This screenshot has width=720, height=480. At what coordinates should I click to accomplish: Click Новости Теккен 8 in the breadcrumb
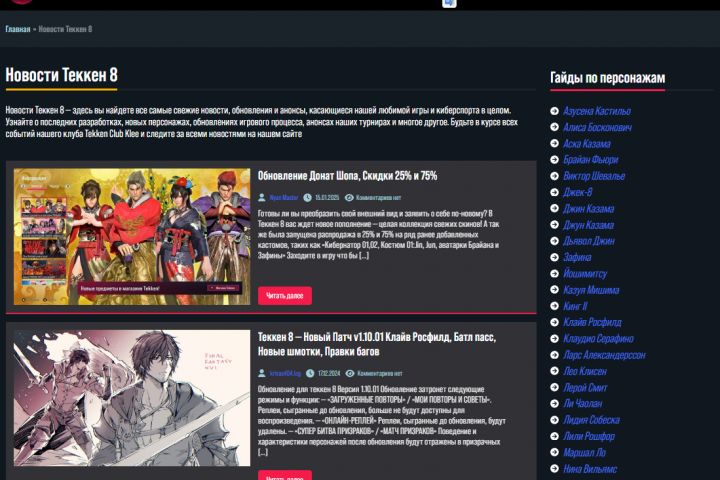[x=65, y=29]
